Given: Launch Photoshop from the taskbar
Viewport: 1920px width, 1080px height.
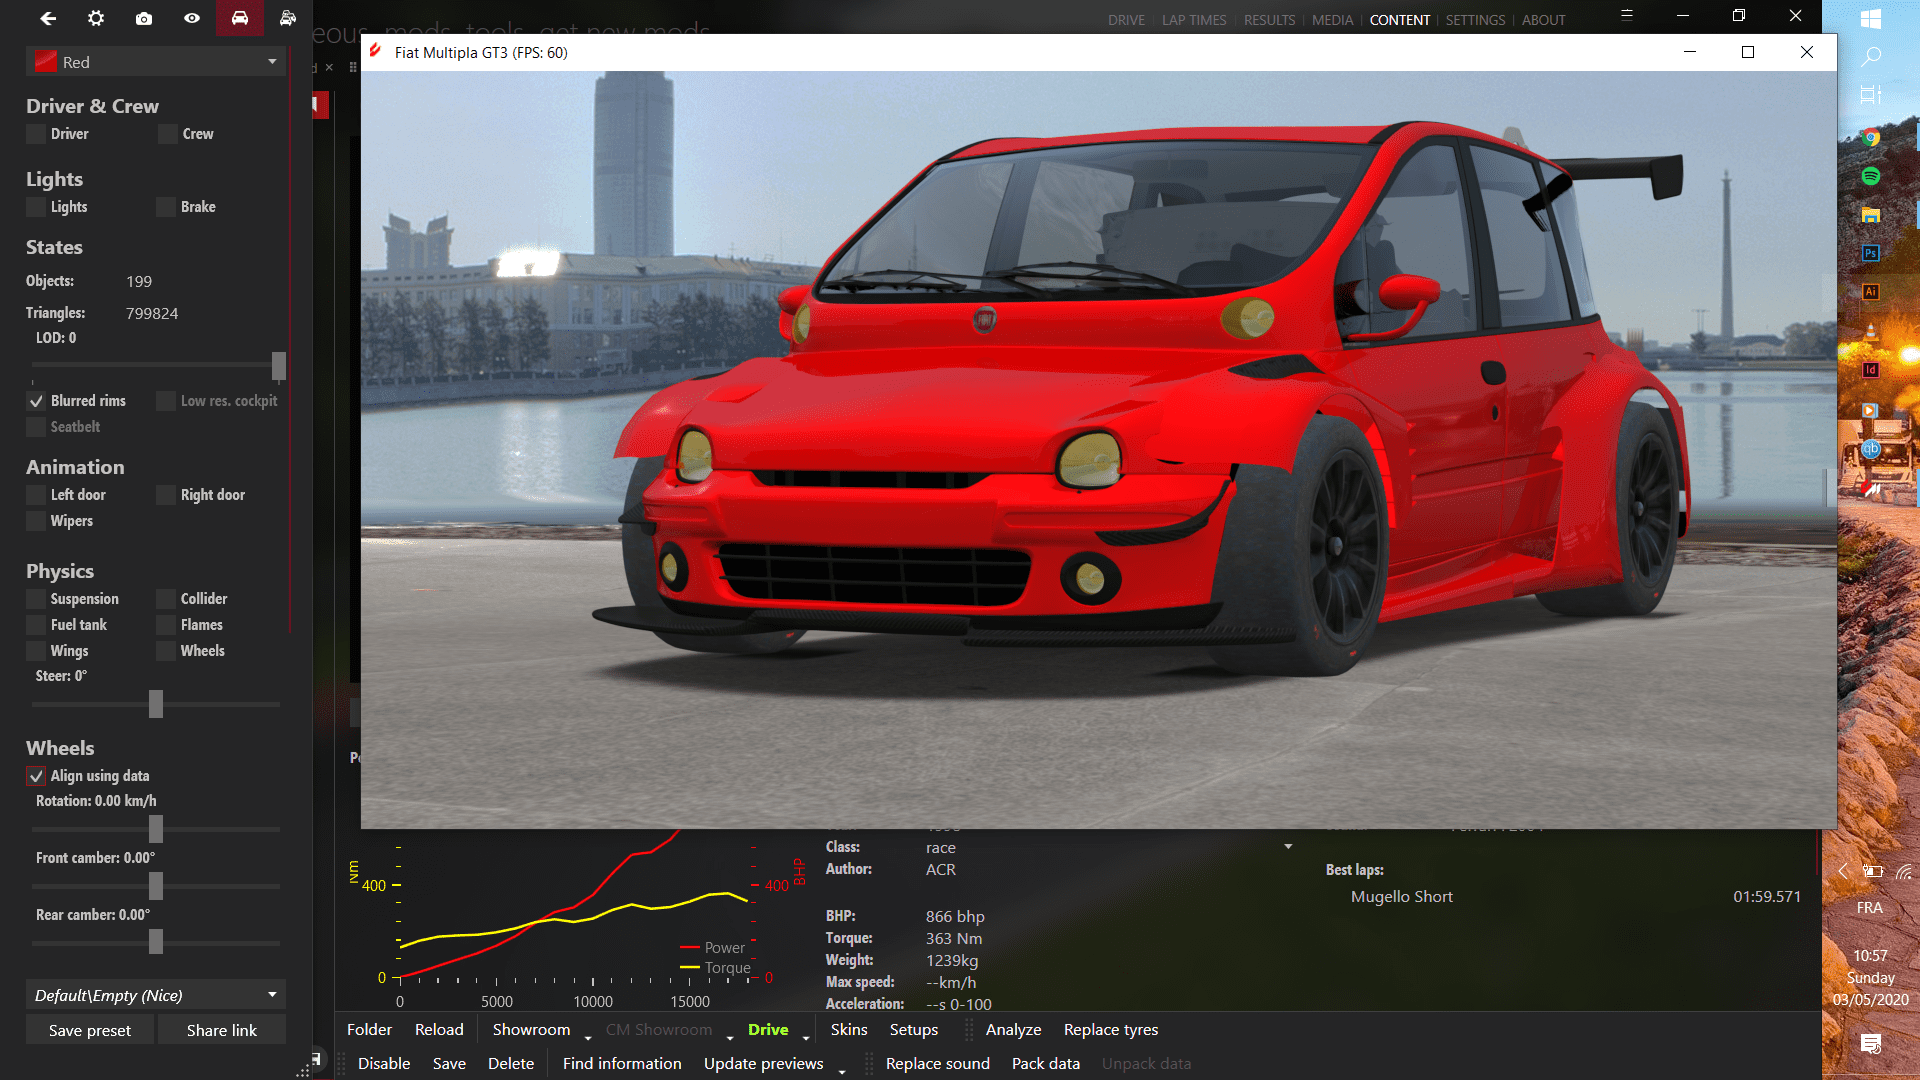Looking at the screenshot, I should tap(1871, 253).
